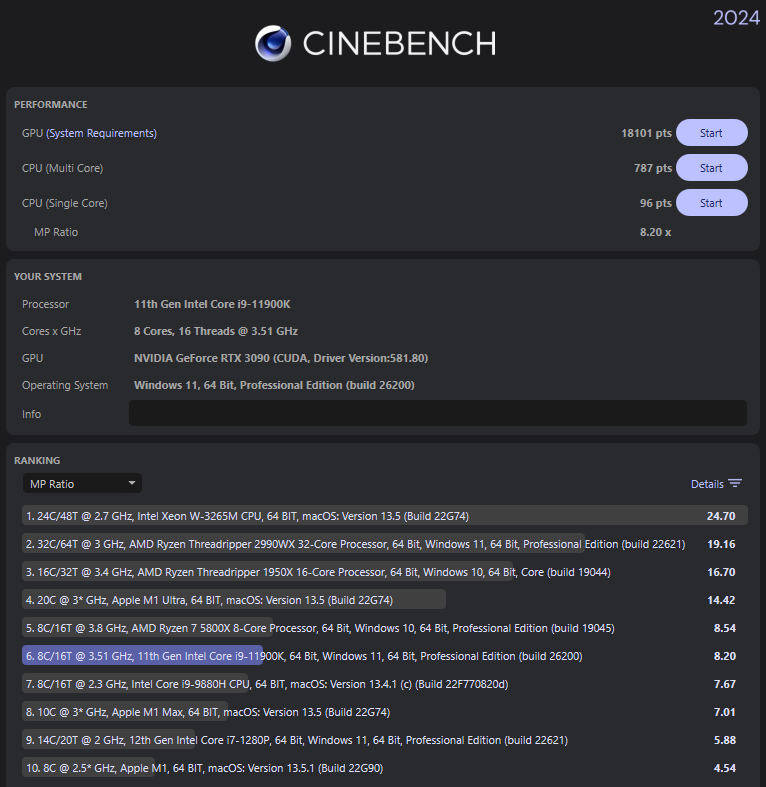Screen dimensions: 766x787
Task: Click the 8.54 ranking score
Action: coord(724,628)
